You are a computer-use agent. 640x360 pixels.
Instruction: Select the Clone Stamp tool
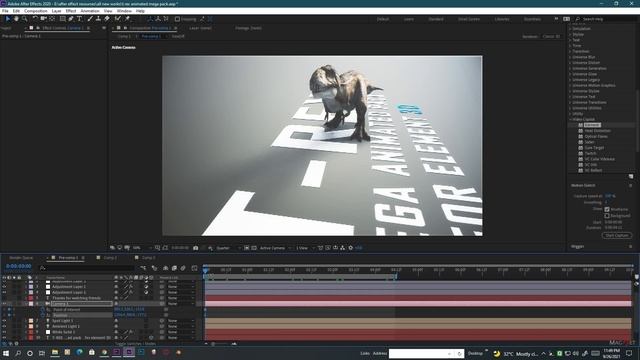pos(98,19)
